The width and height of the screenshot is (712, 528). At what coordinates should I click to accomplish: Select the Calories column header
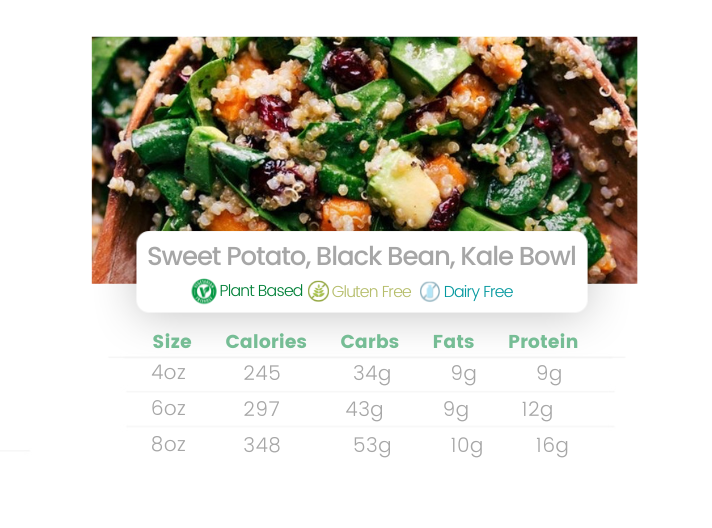pos(266,341)
